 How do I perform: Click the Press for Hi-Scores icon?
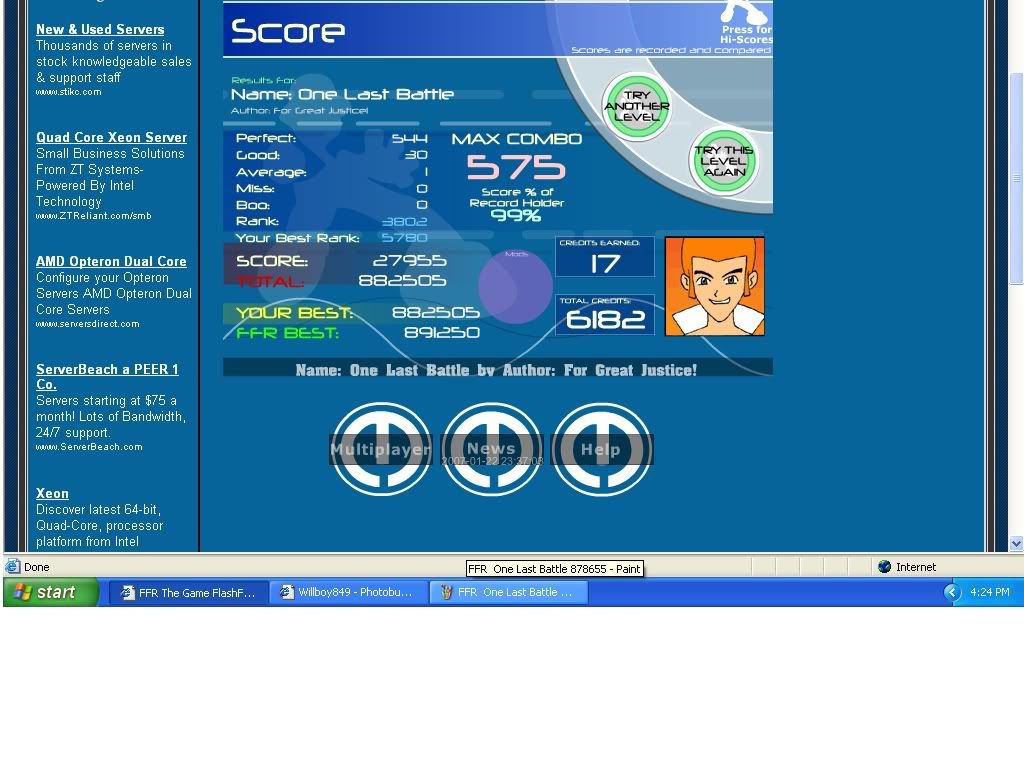(x=746, y=22)
